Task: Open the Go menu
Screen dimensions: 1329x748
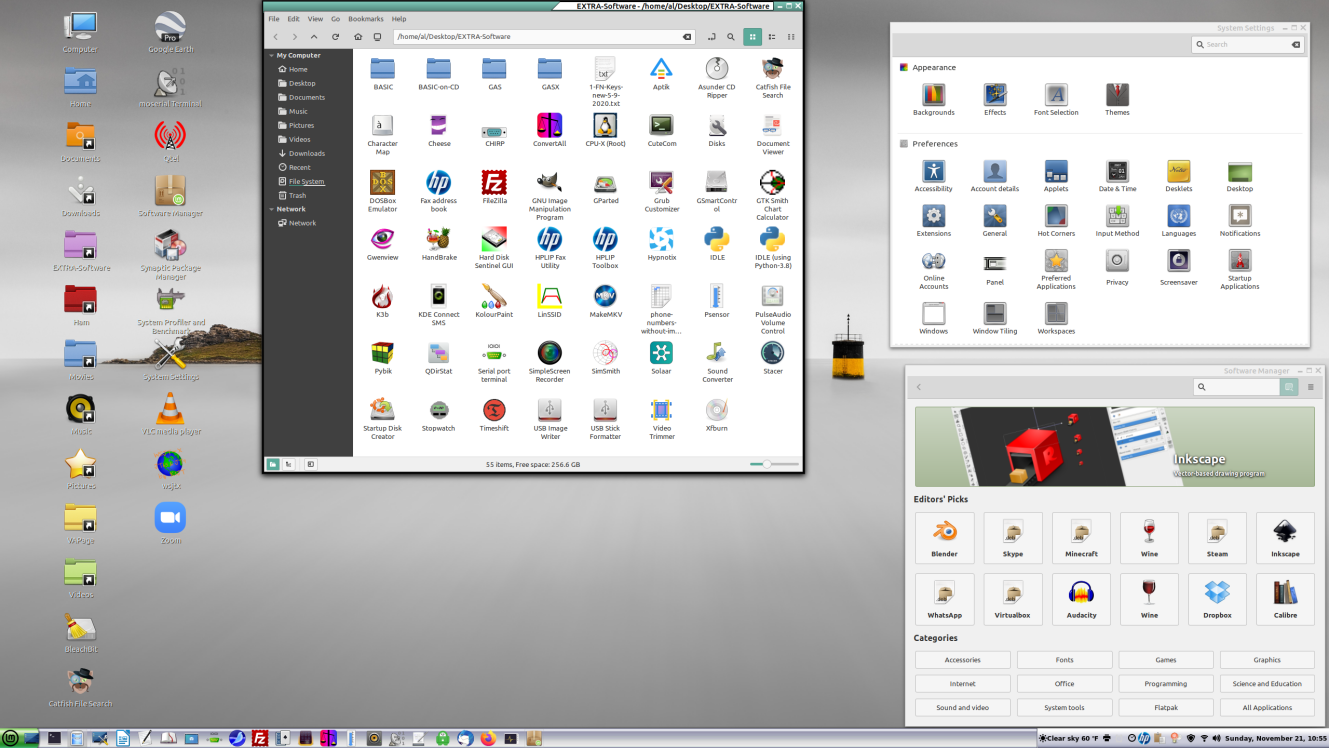Action: [336, 19]
